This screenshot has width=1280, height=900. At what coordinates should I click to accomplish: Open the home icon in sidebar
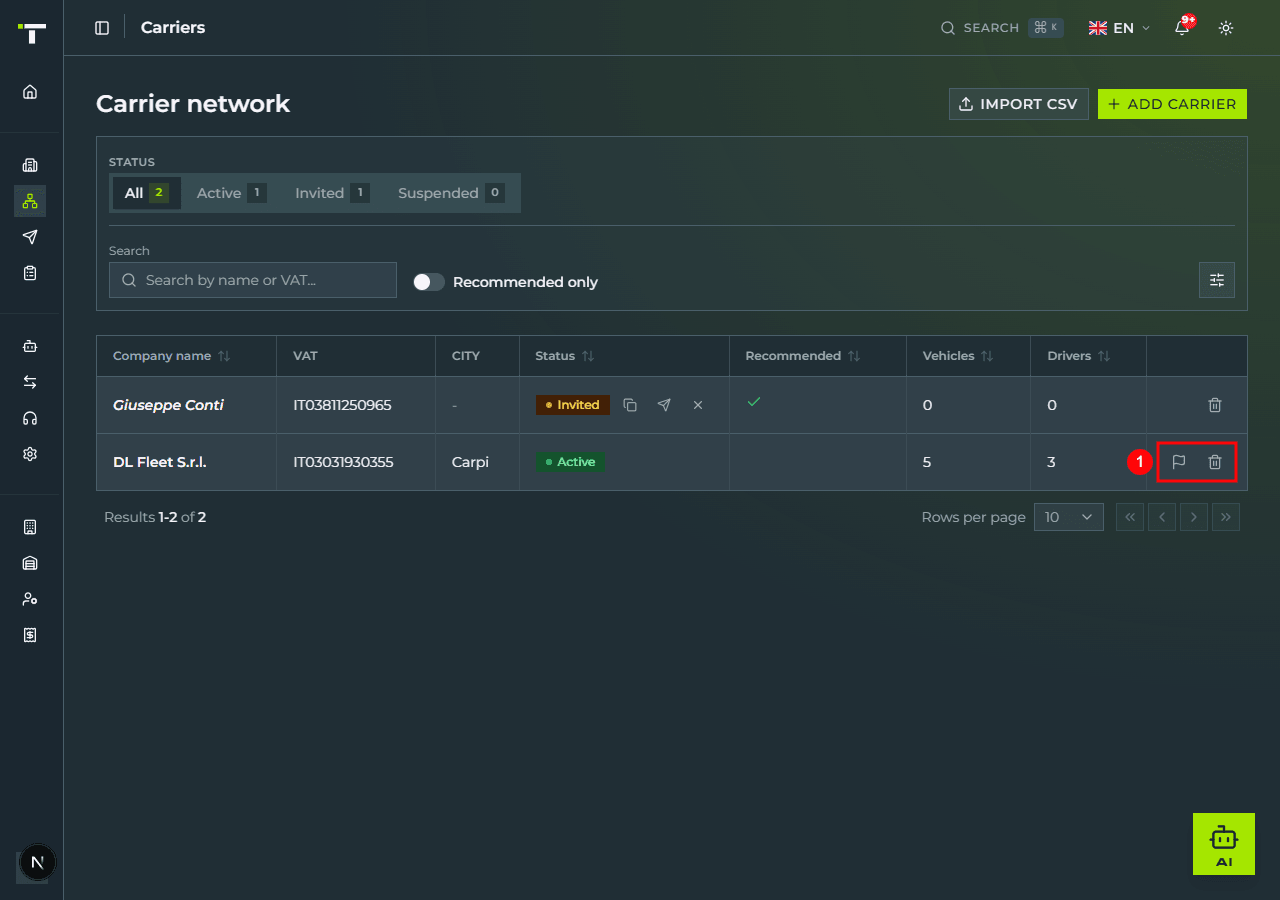30,92
